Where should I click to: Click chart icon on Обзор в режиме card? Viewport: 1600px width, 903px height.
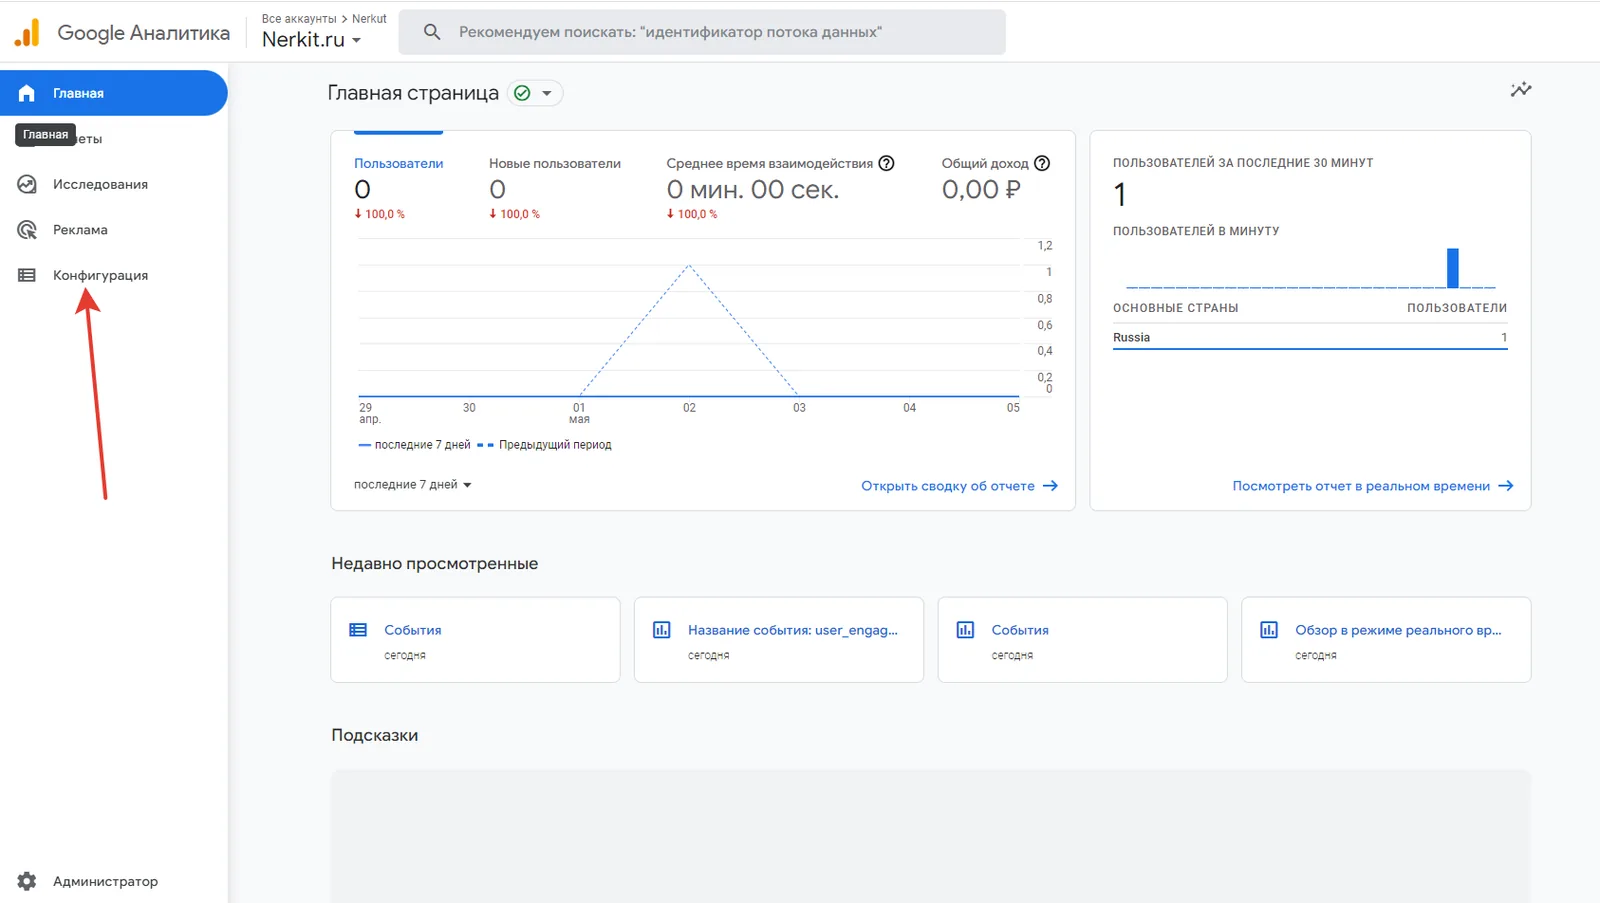[x=1269, y=630]
